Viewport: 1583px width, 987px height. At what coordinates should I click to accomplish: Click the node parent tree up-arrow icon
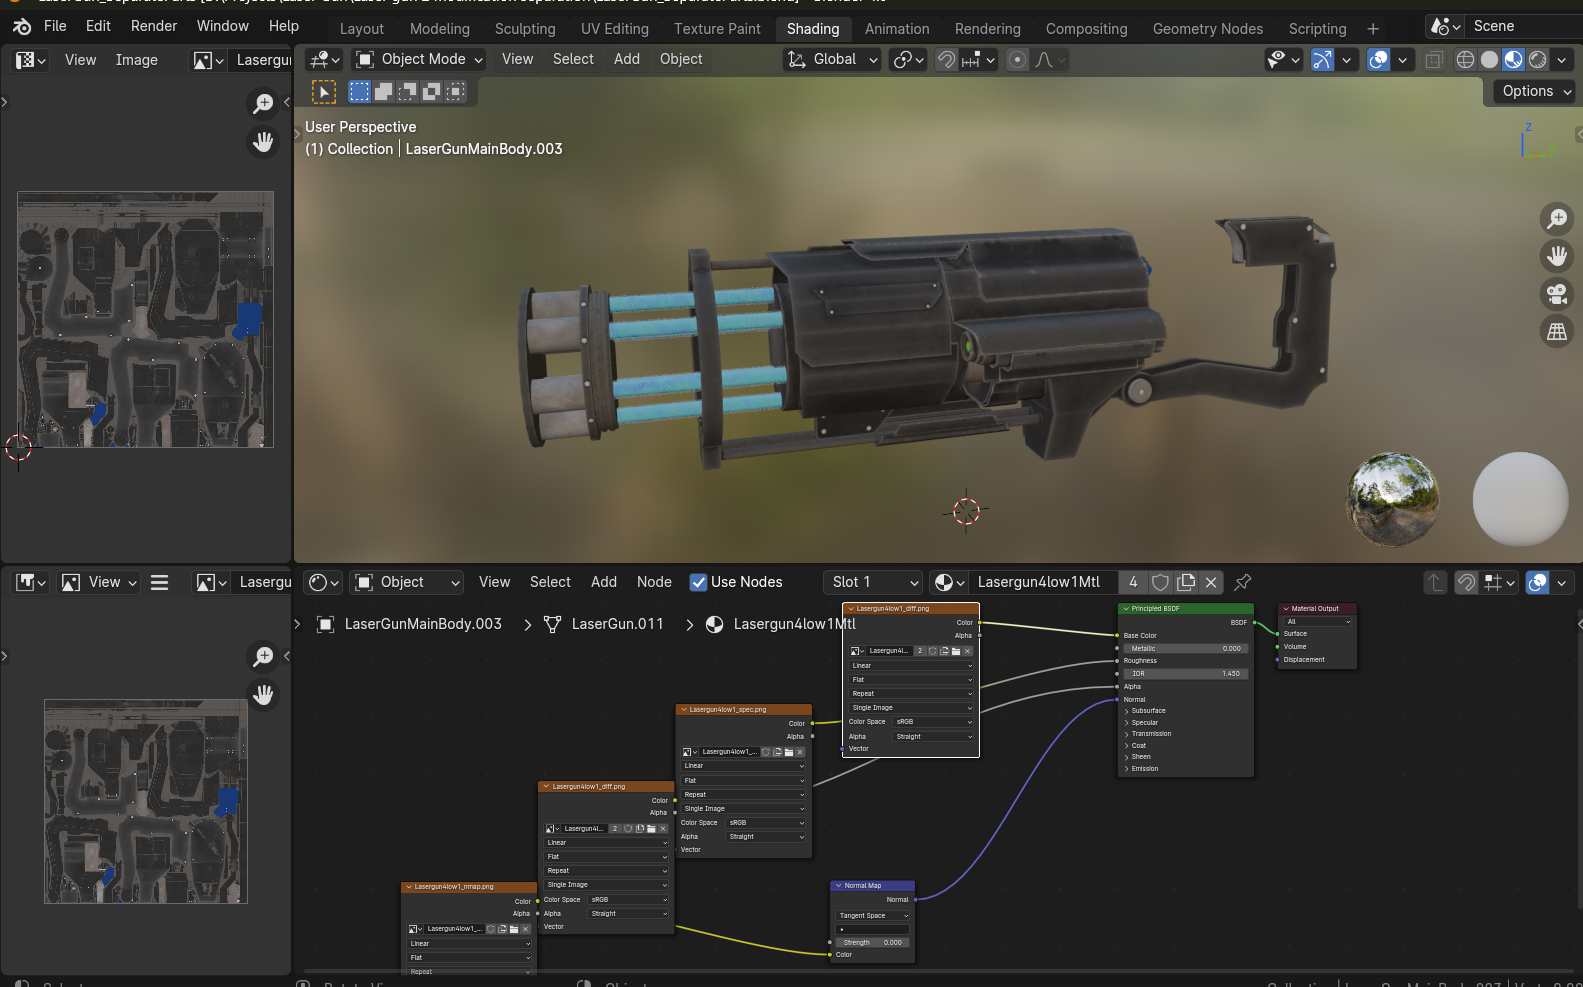point(1435,582)
